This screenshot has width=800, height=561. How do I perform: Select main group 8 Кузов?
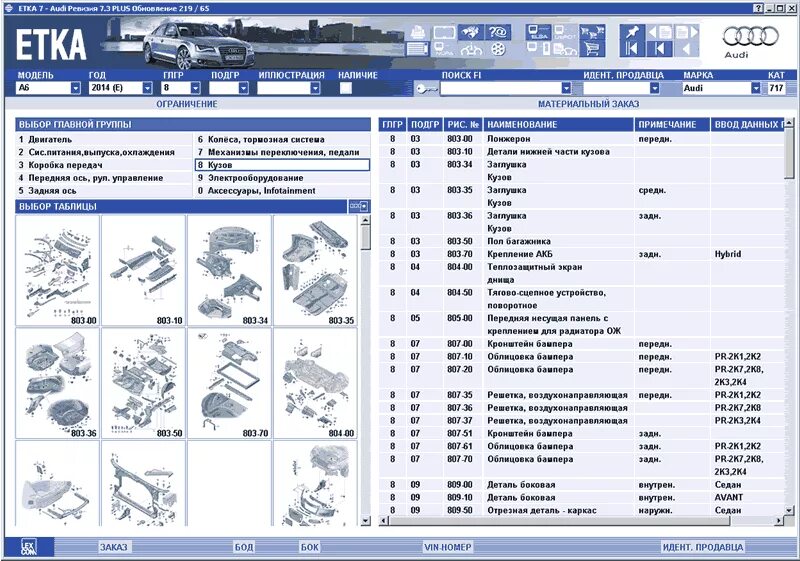click(x=283, y=165)
